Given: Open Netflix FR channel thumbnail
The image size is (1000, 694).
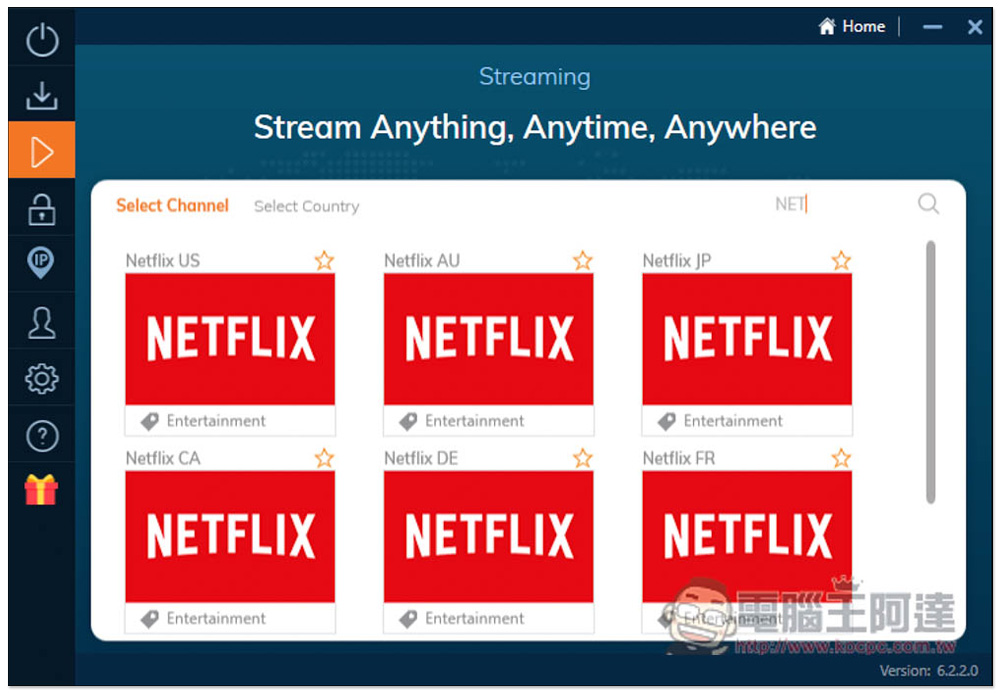Looking at the screenshot, I should pos(747,536).
